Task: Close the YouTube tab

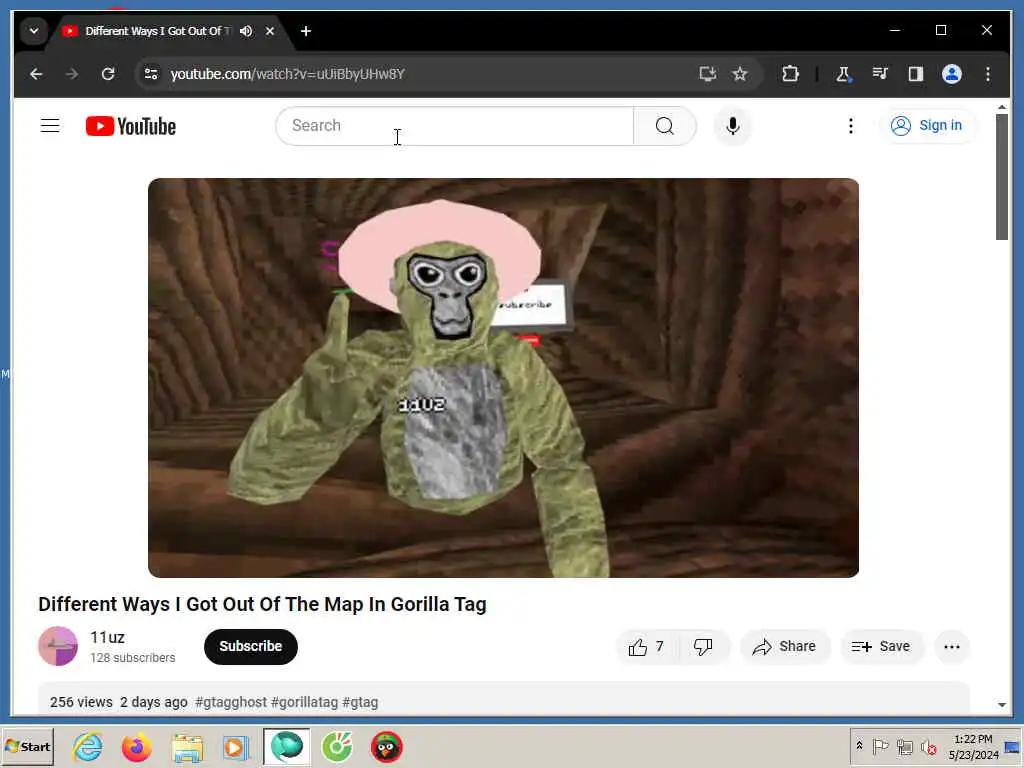Action: 270,31
